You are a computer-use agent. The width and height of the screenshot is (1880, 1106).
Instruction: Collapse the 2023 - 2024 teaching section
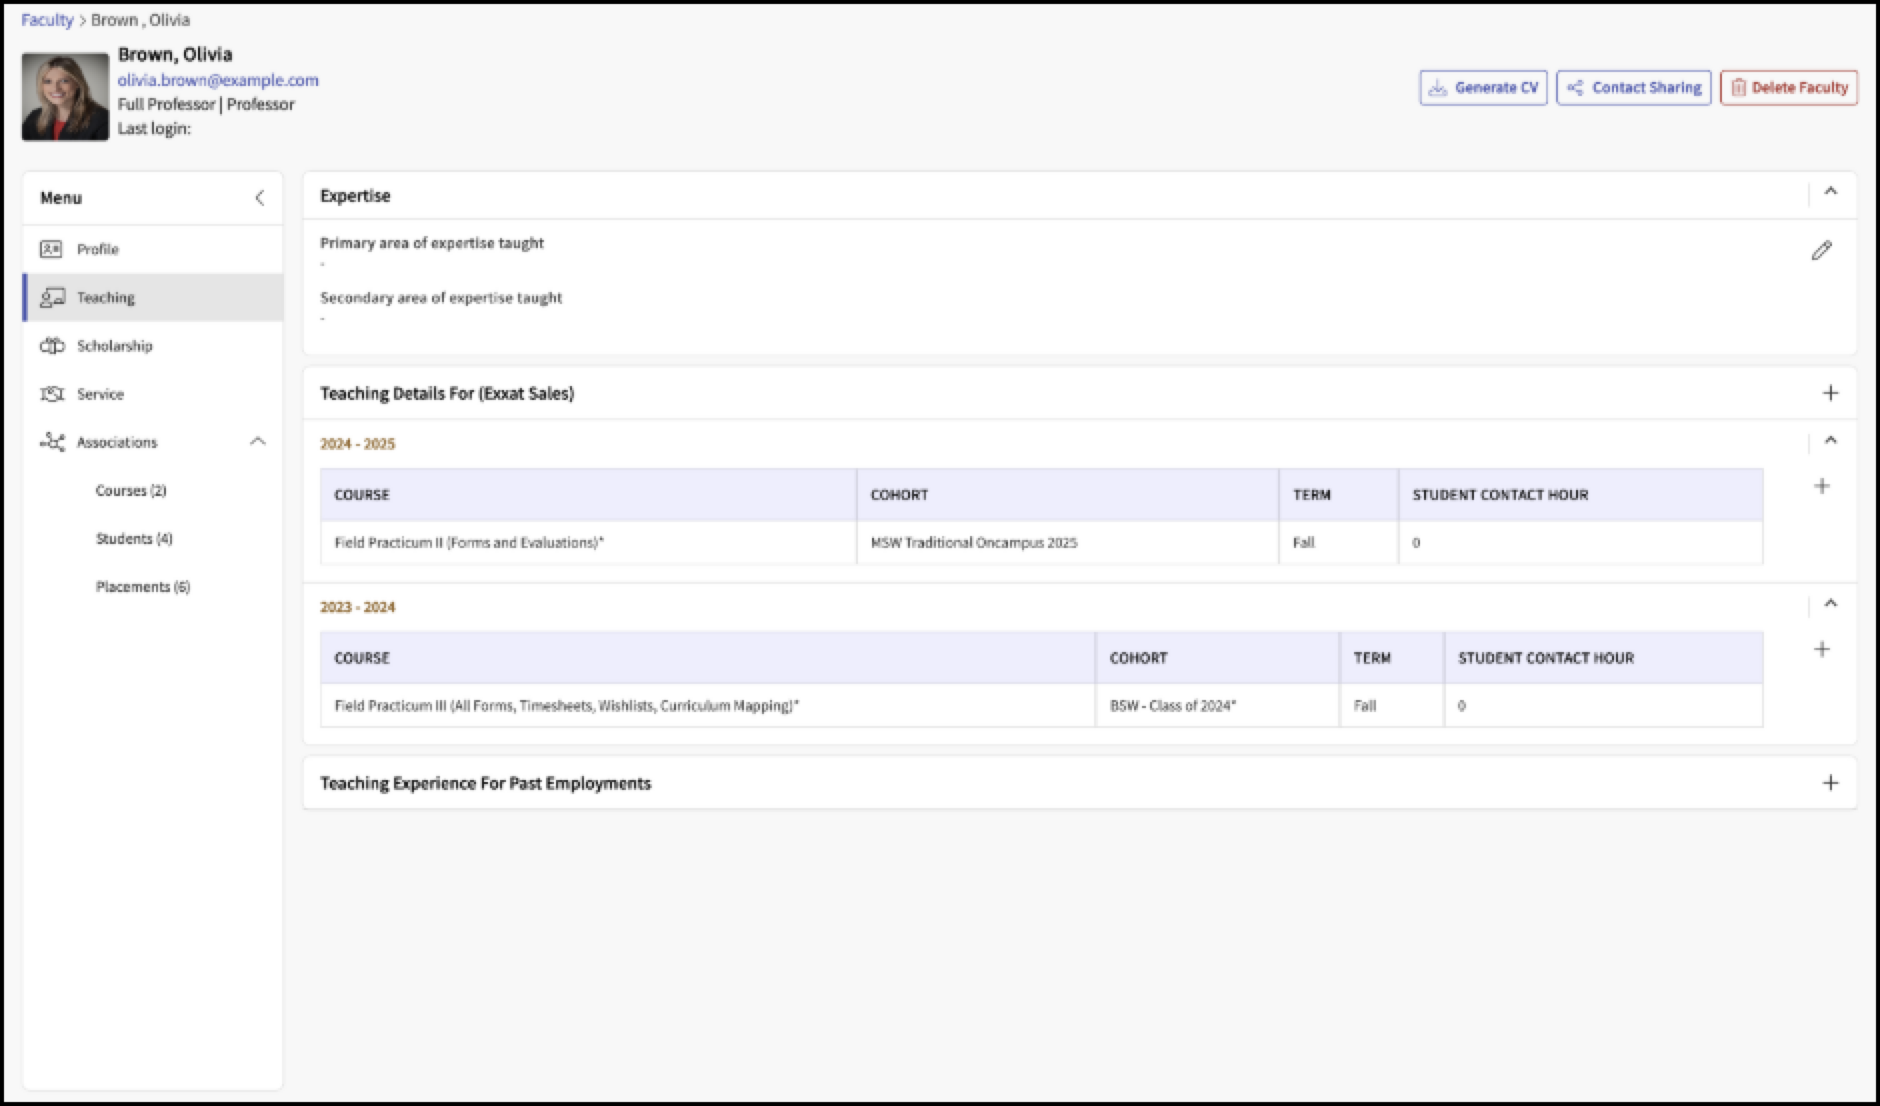[1830, 604]
